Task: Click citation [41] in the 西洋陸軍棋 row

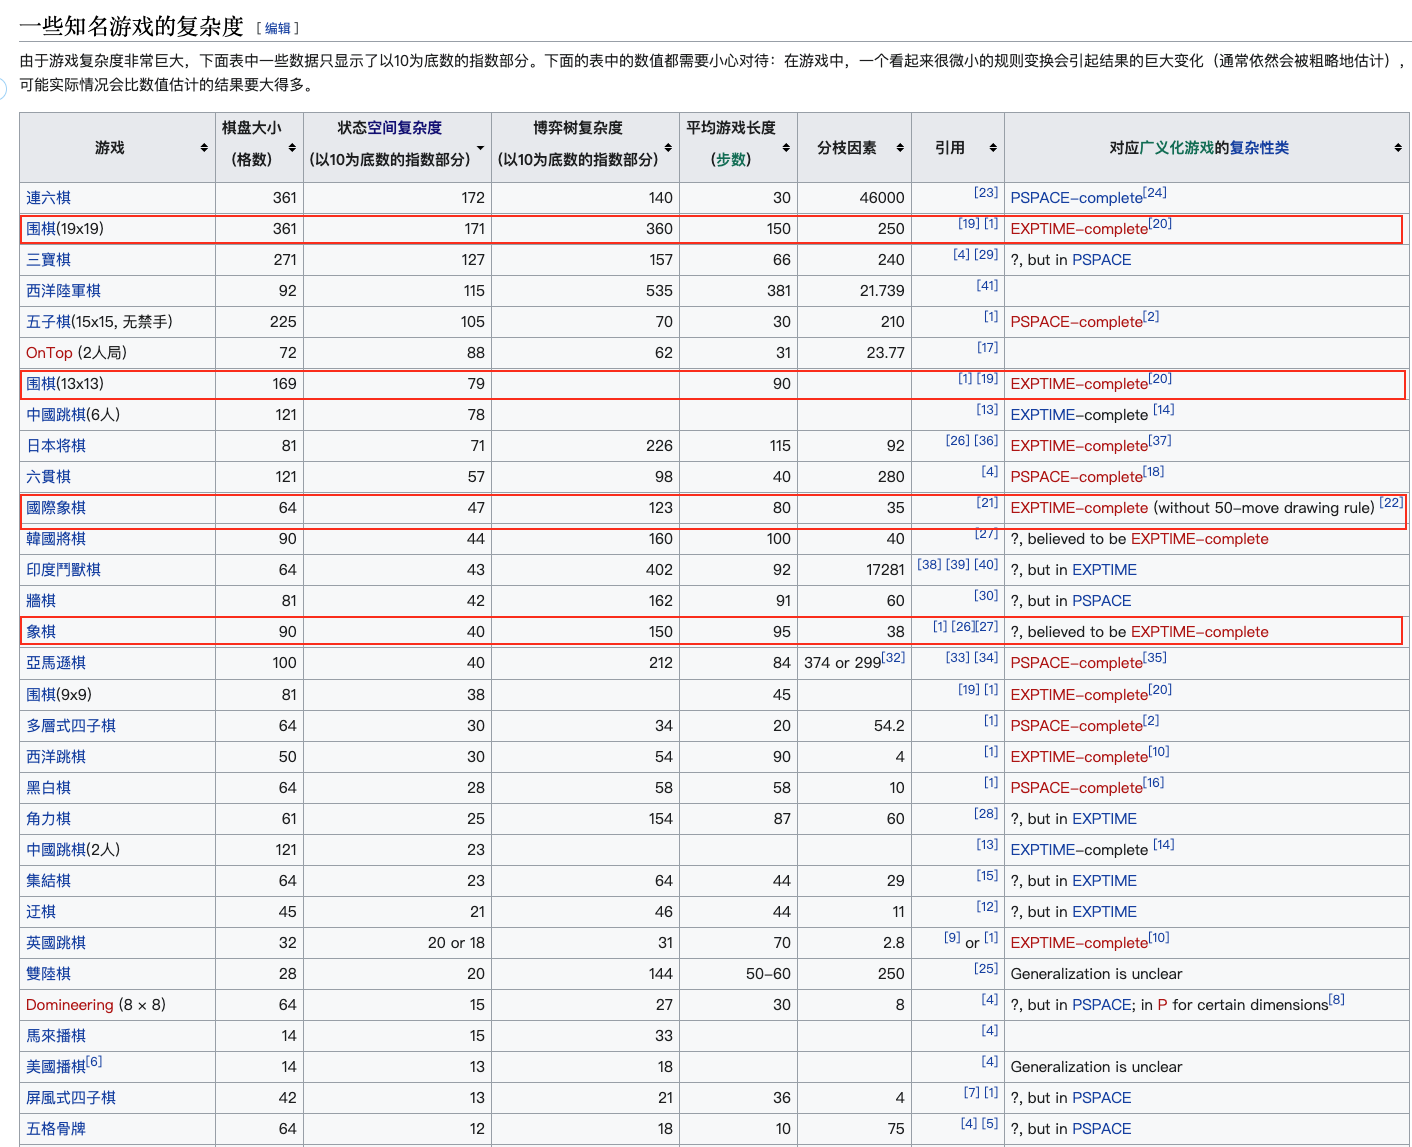Action: point(987,285)
